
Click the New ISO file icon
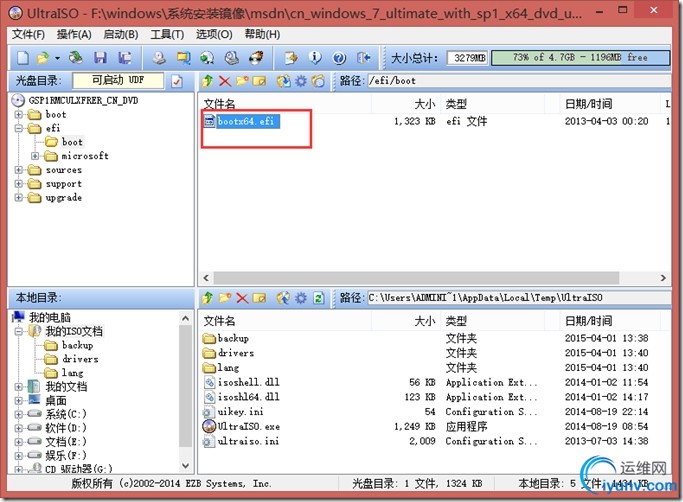[x=23, y=58]
